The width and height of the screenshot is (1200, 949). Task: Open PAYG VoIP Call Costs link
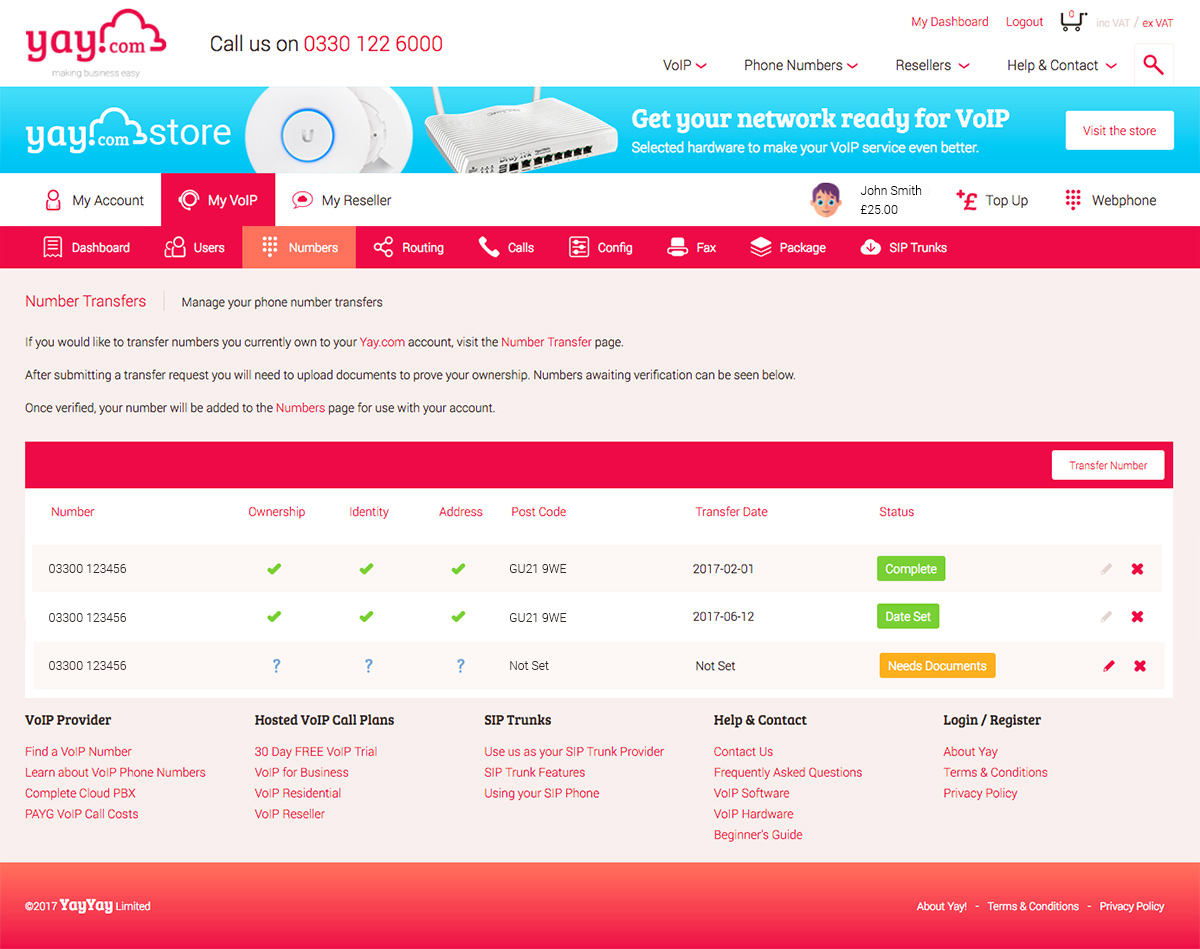pos(82,814)
